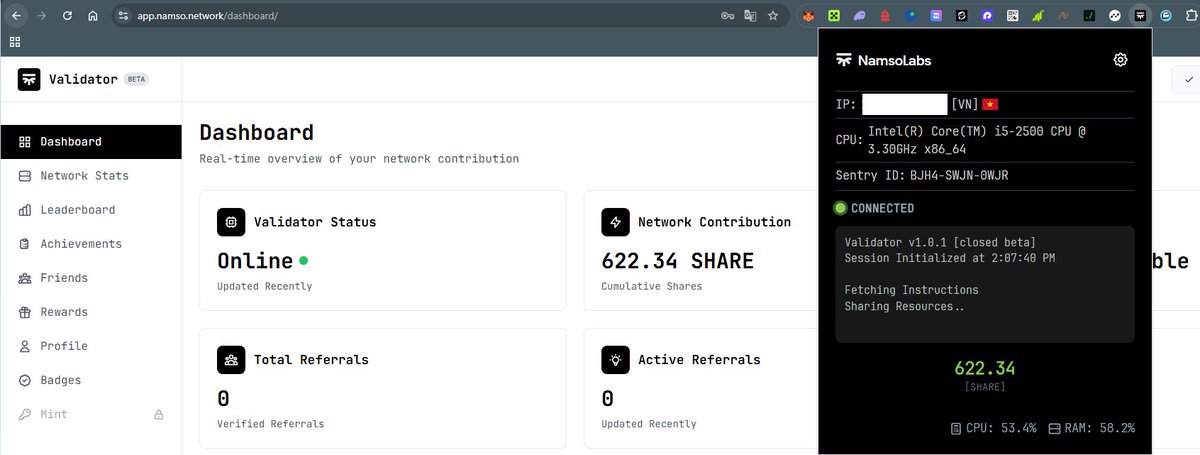Click the Network Contribution lightning icon

[x=615, y=222]
